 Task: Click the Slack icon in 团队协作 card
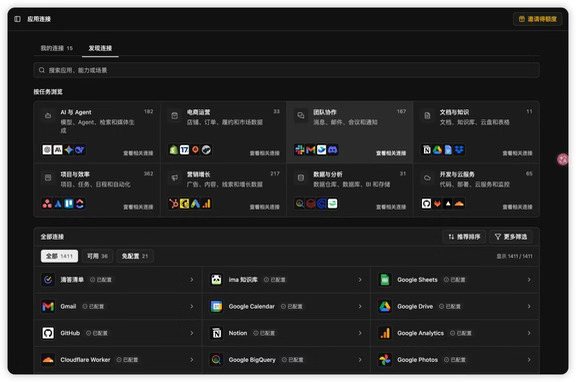pos(300,150)
